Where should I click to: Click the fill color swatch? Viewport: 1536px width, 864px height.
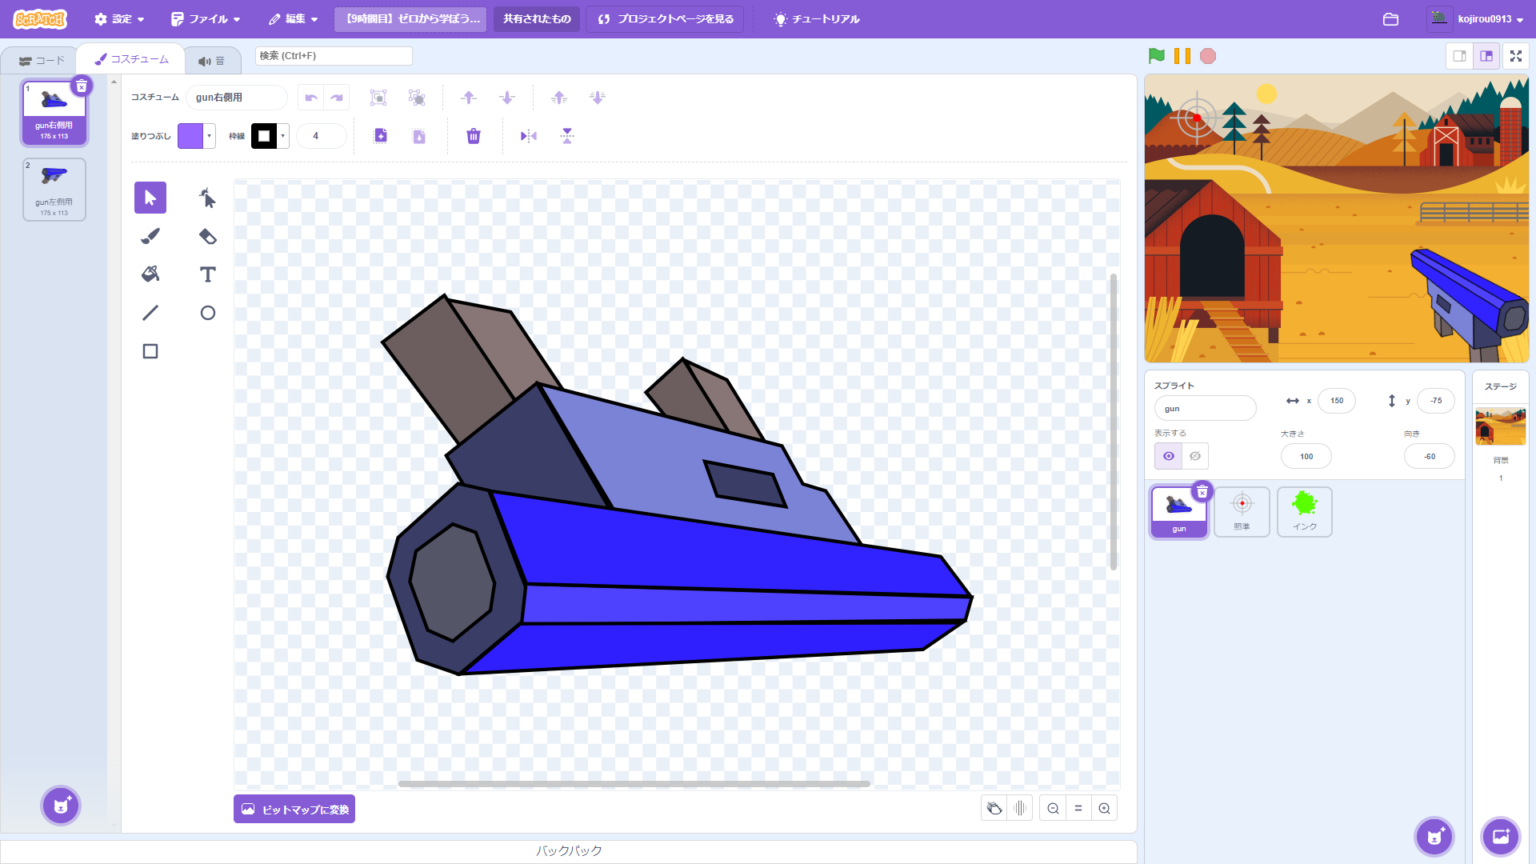(192, 135)
